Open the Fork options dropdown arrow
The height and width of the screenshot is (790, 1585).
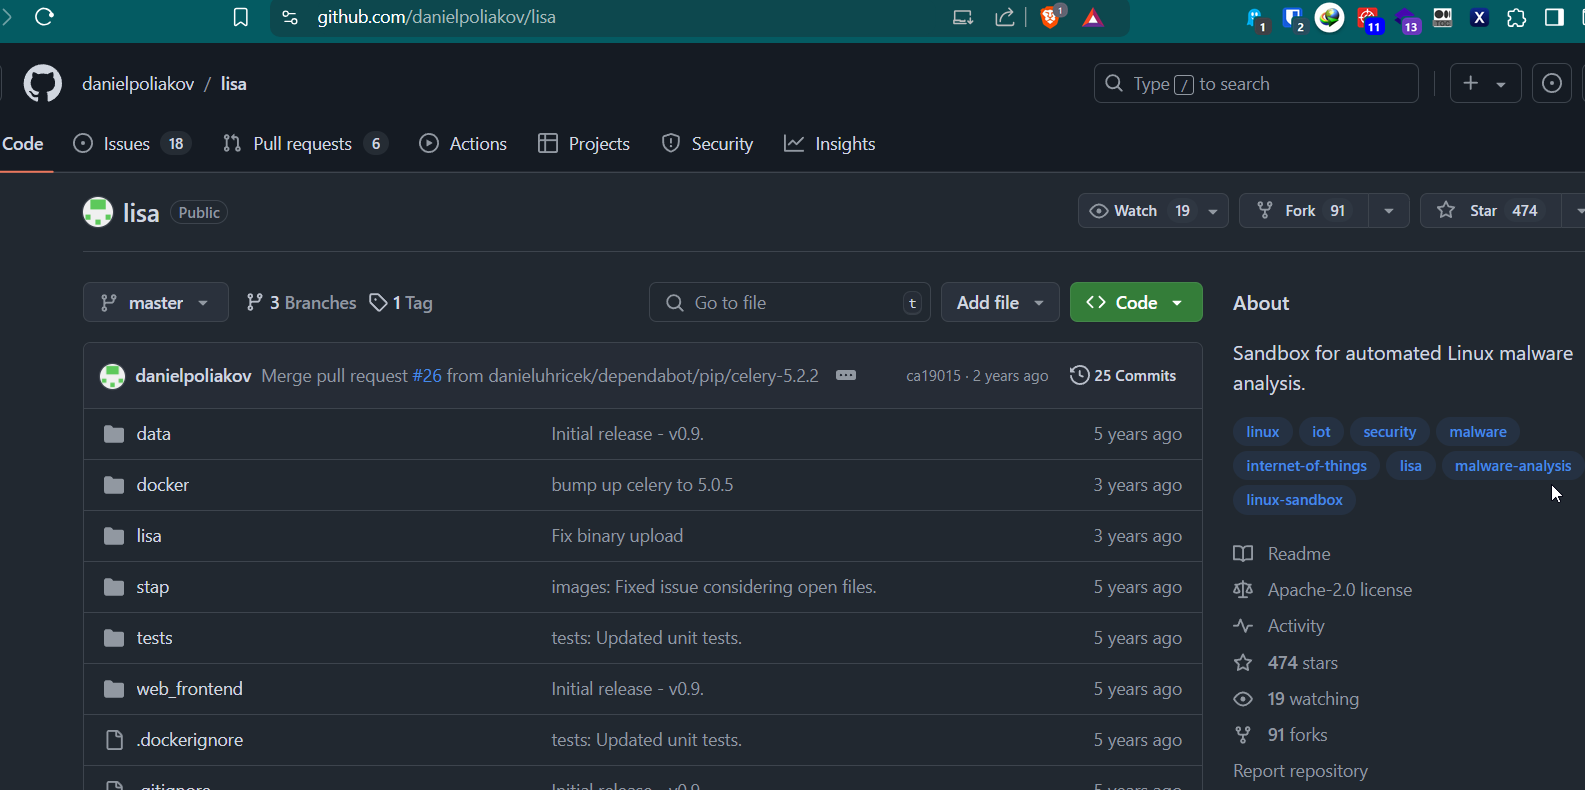(x=1389, y=211)
